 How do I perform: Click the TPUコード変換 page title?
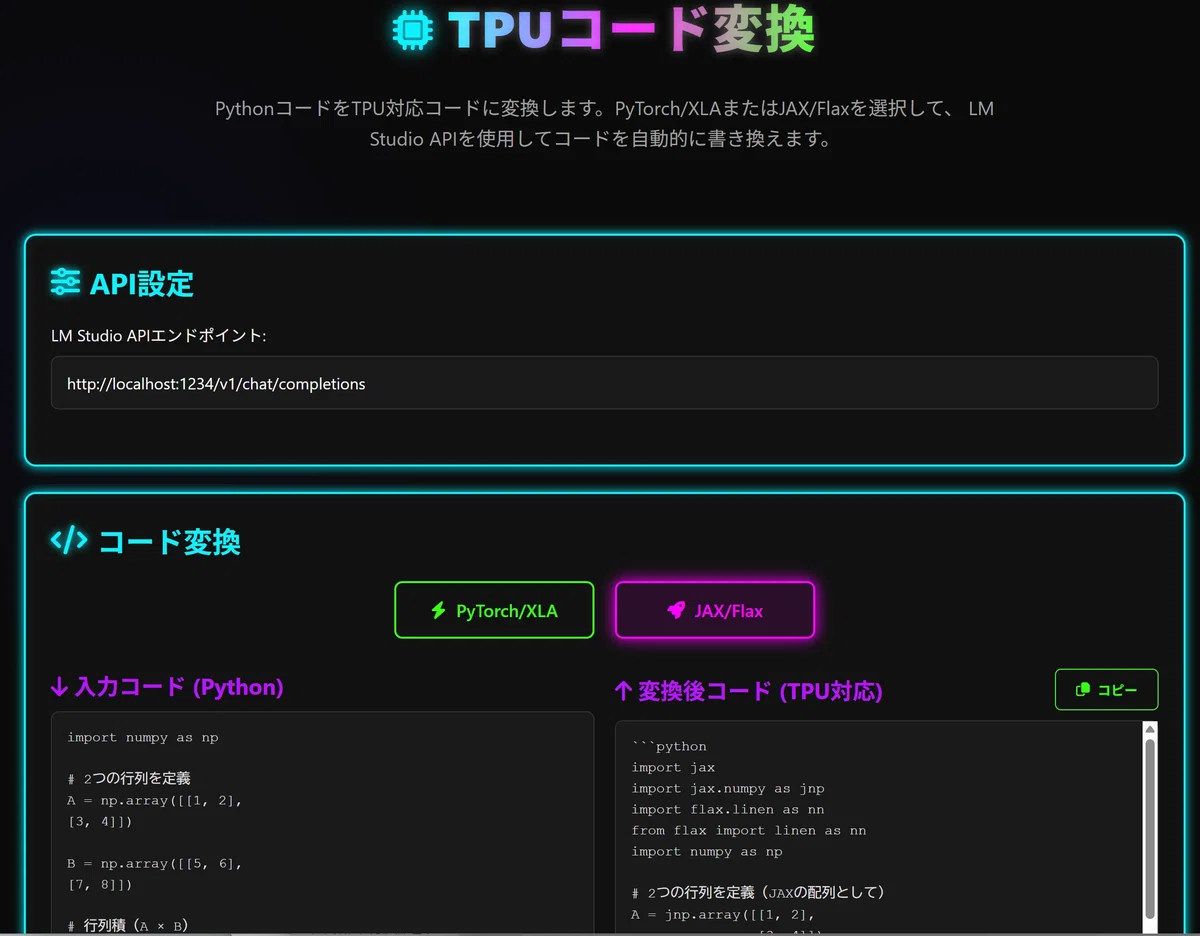click(x=631, y=30)
